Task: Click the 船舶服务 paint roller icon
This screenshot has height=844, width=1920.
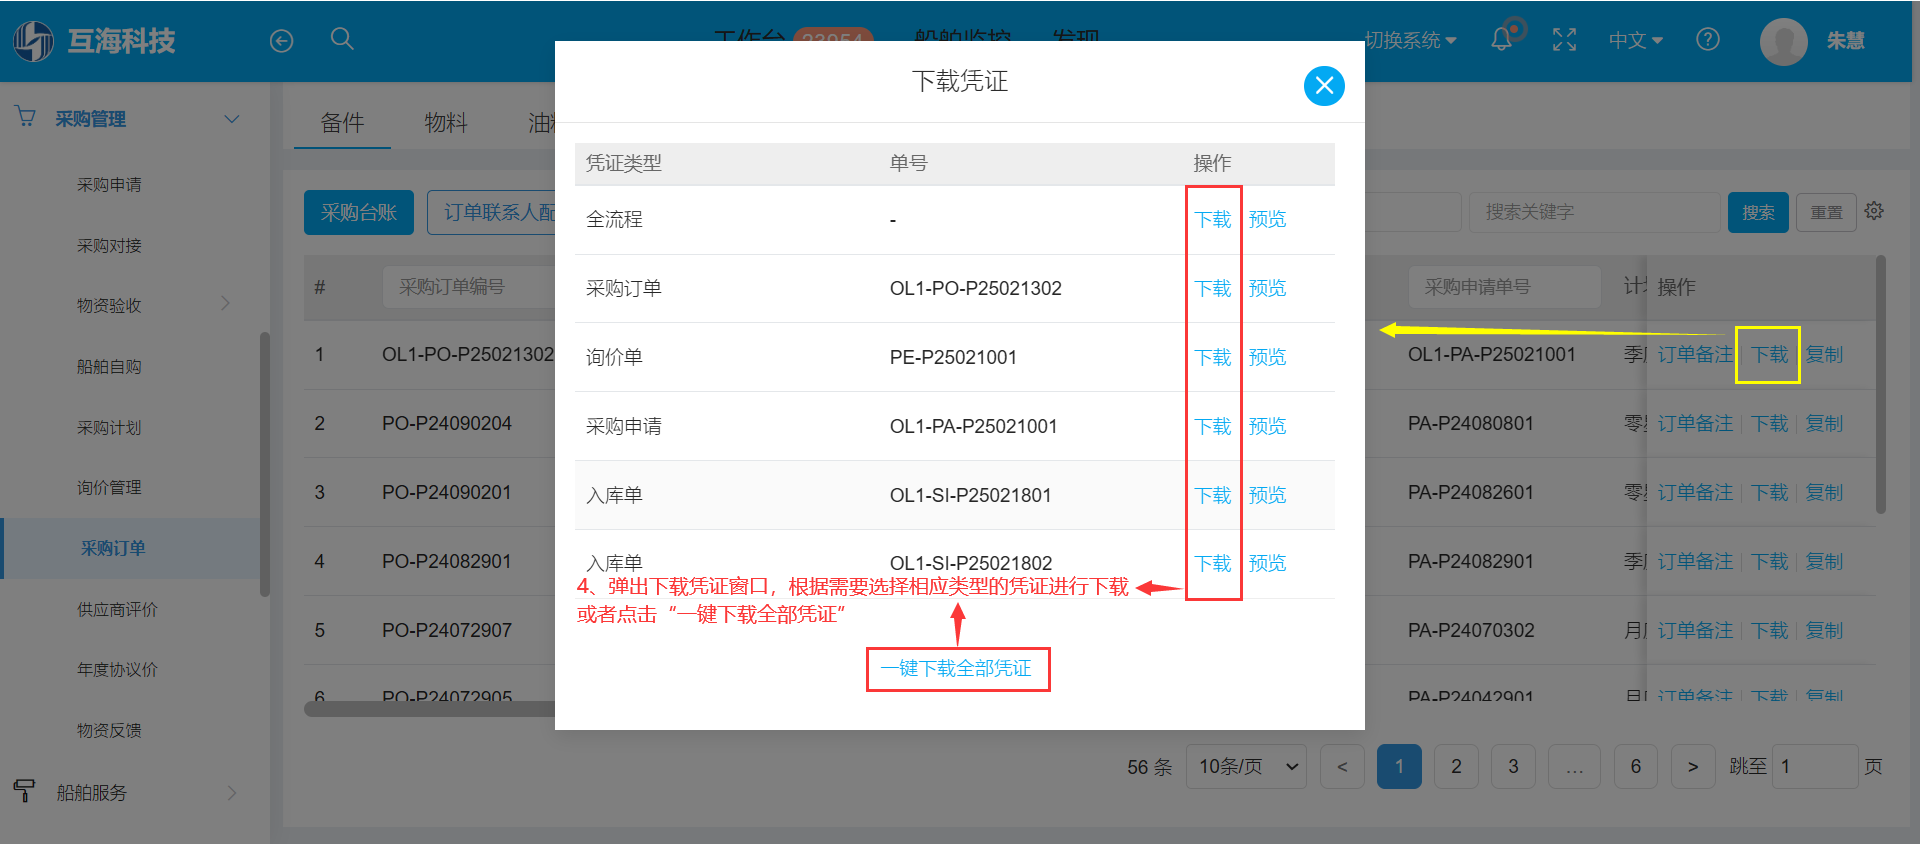Action: (25, 791)
